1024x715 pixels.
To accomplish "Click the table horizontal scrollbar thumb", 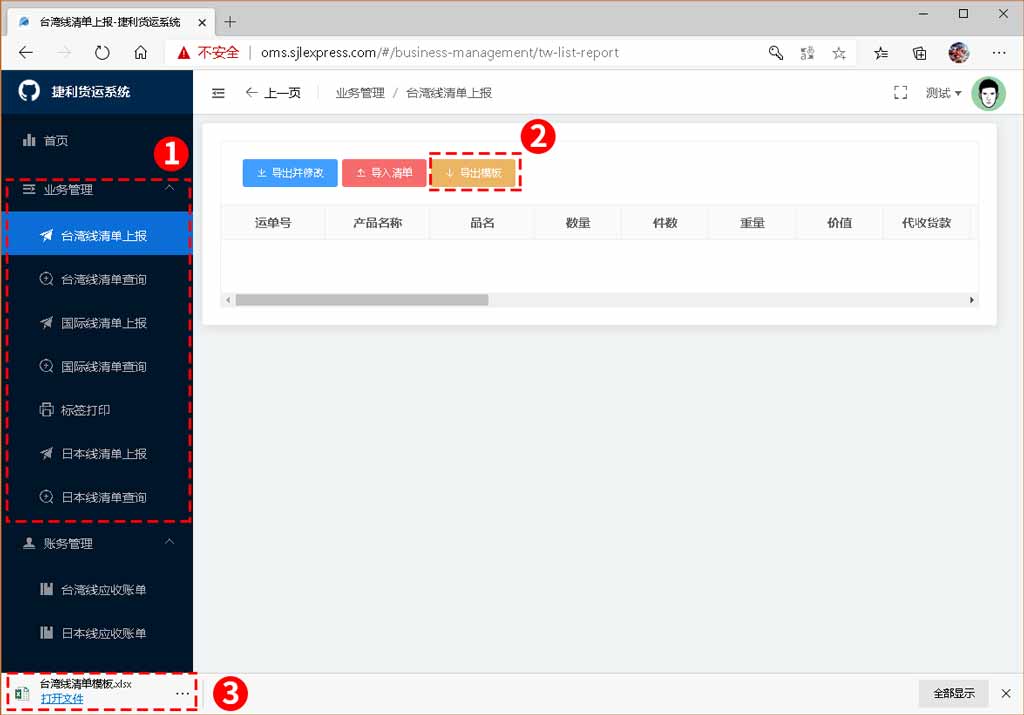I will 362,300.
